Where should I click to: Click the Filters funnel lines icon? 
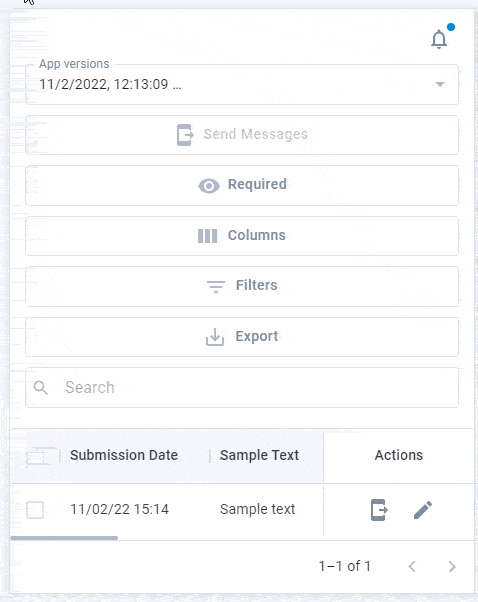point(216,286)
